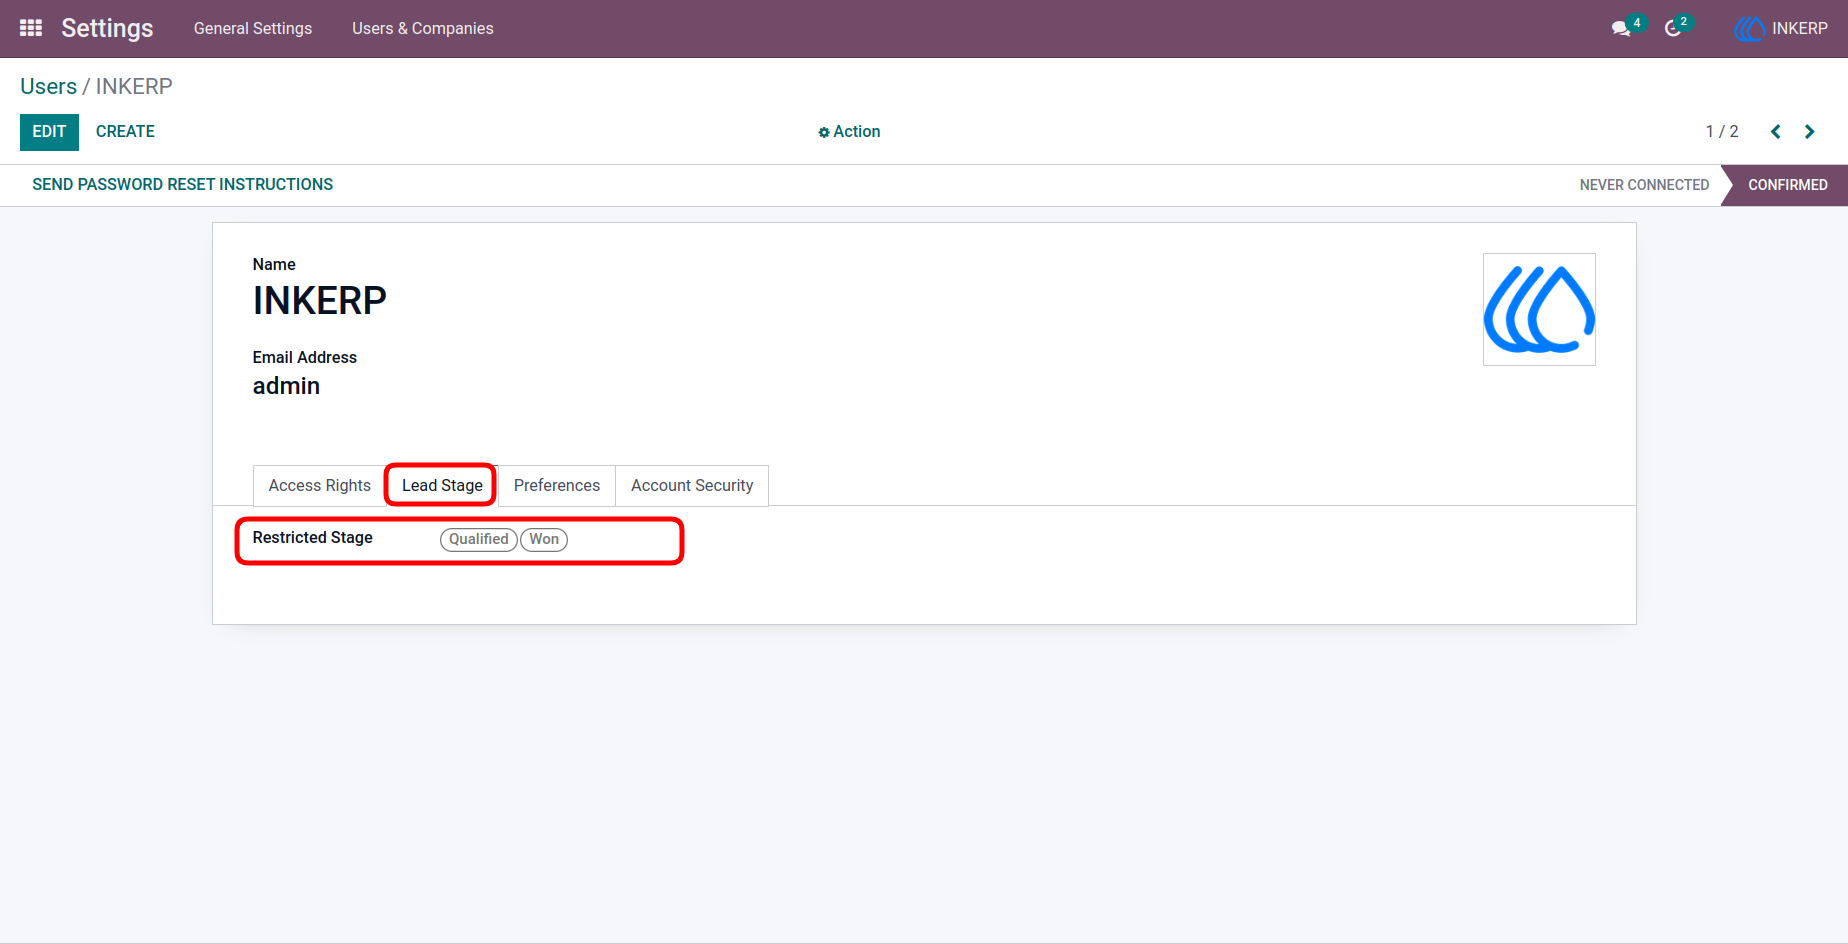Switch to the Preferences tab

point(557,485)
